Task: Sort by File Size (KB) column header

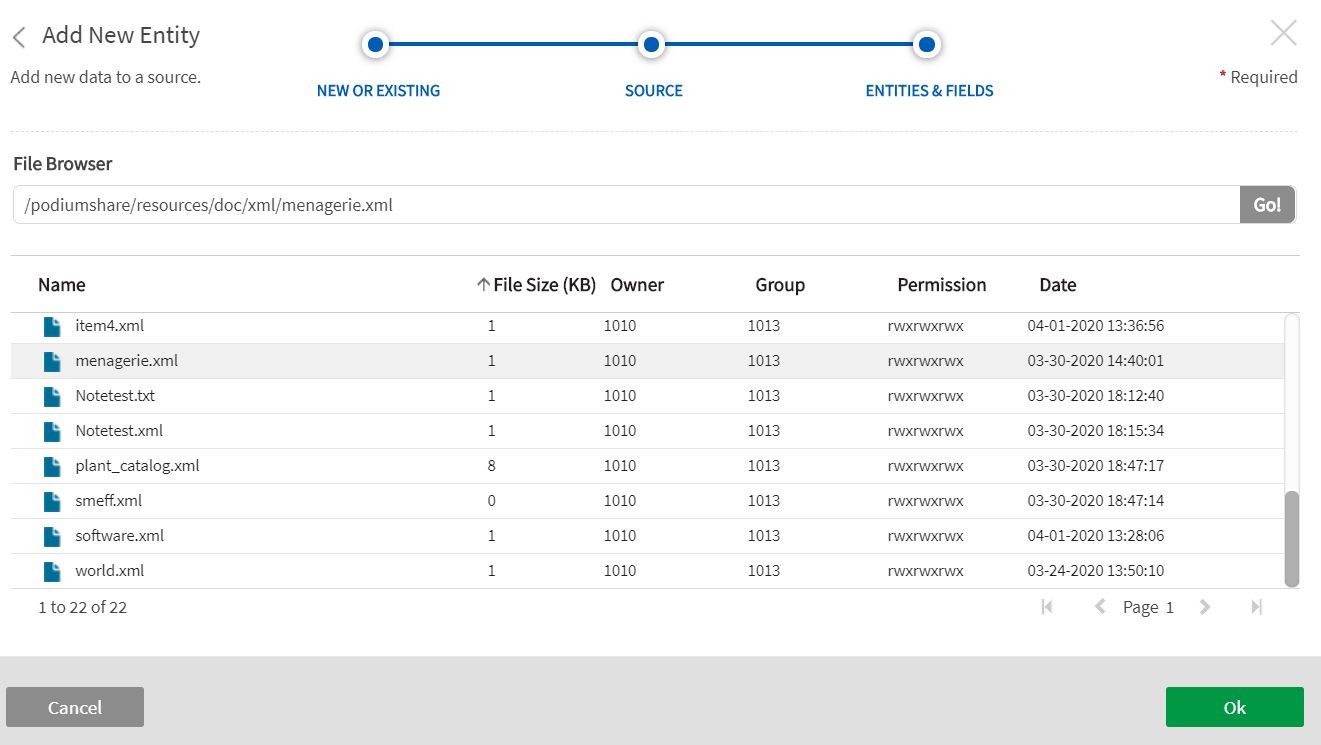Action: 545,285
